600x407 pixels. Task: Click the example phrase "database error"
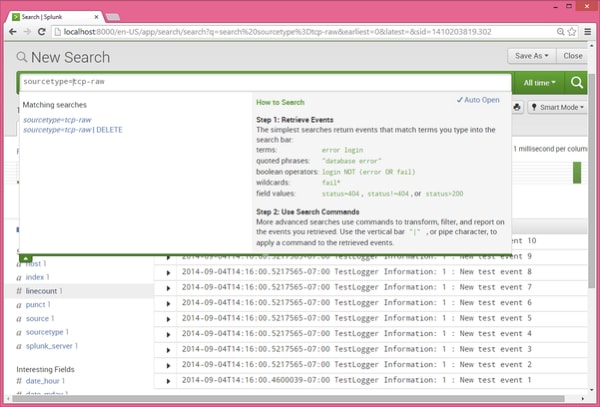tap(352, 161)
